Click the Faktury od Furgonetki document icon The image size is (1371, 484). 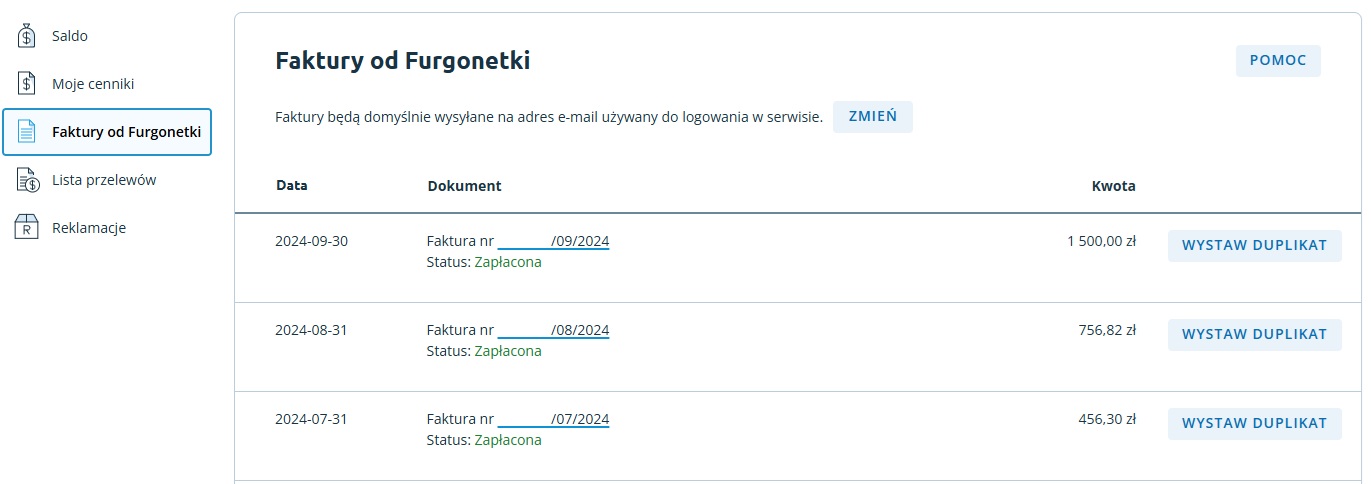[27, 132]
